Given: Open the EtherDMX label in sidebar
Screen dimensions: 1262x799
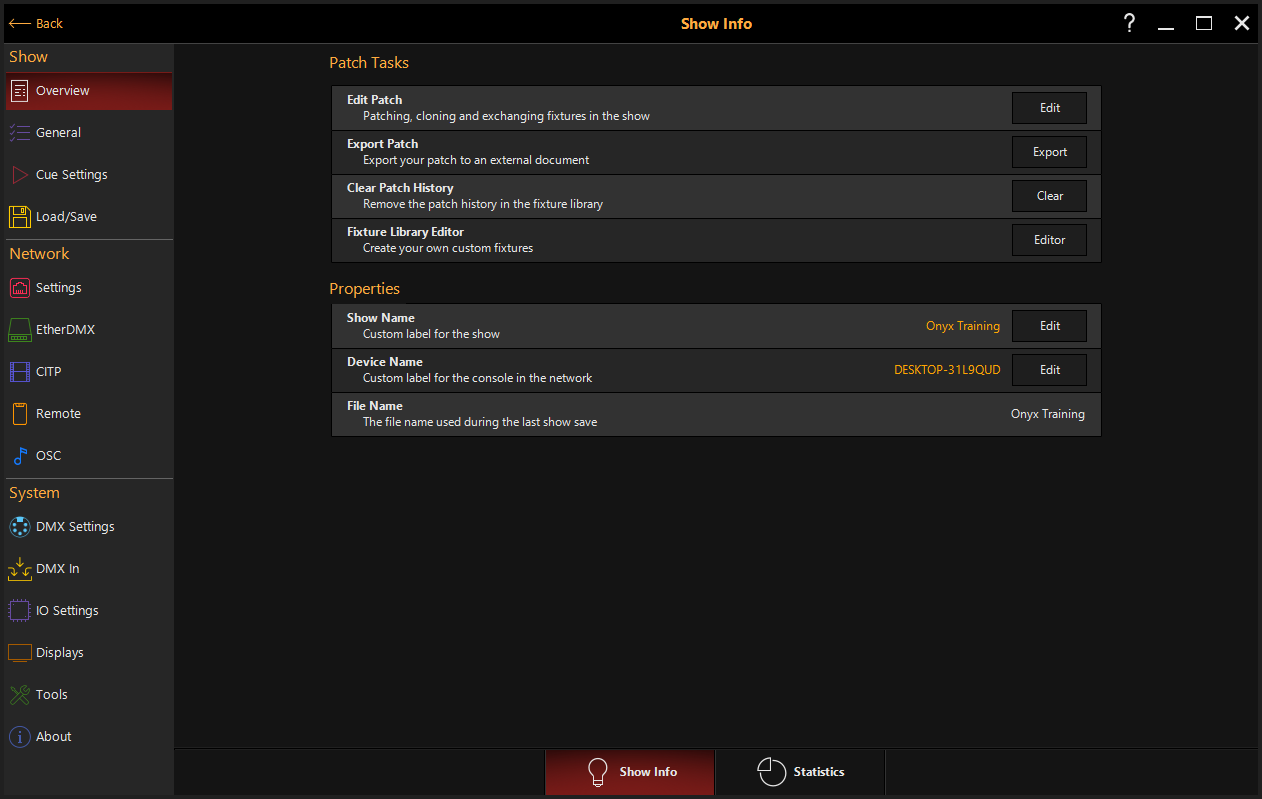Looking at the screenshot, I should [x=65, y=330].
